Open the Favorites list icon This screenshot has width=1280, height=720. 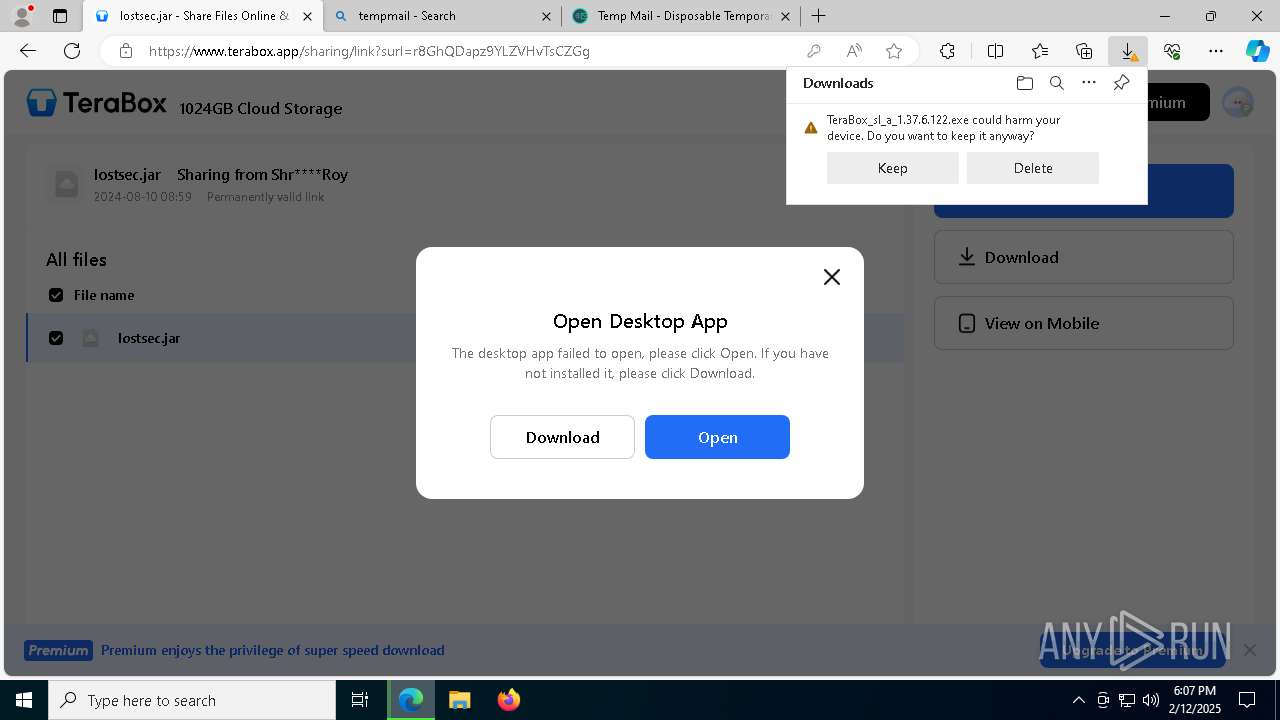pos(1040,51)
